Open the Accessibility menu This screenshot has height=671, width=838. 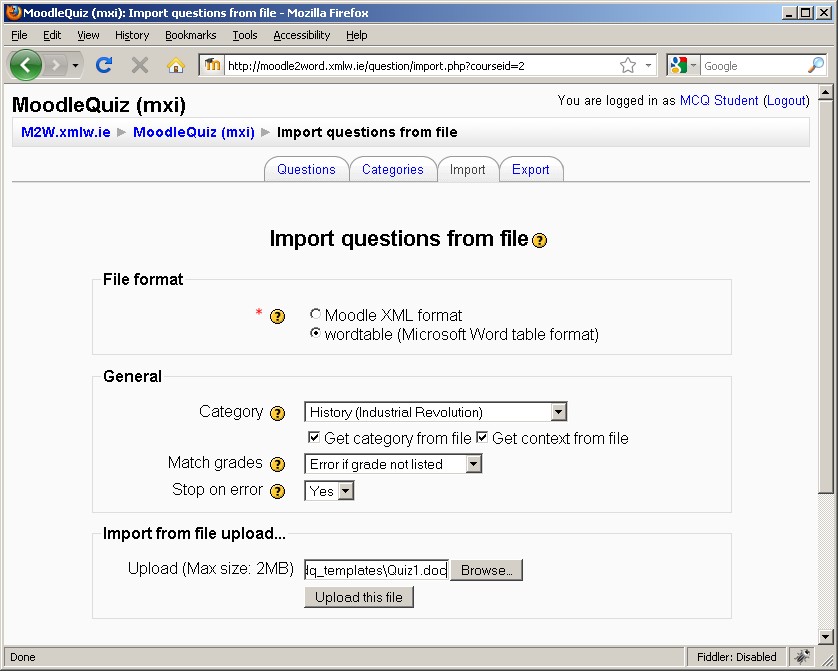(x=301, y=35)
